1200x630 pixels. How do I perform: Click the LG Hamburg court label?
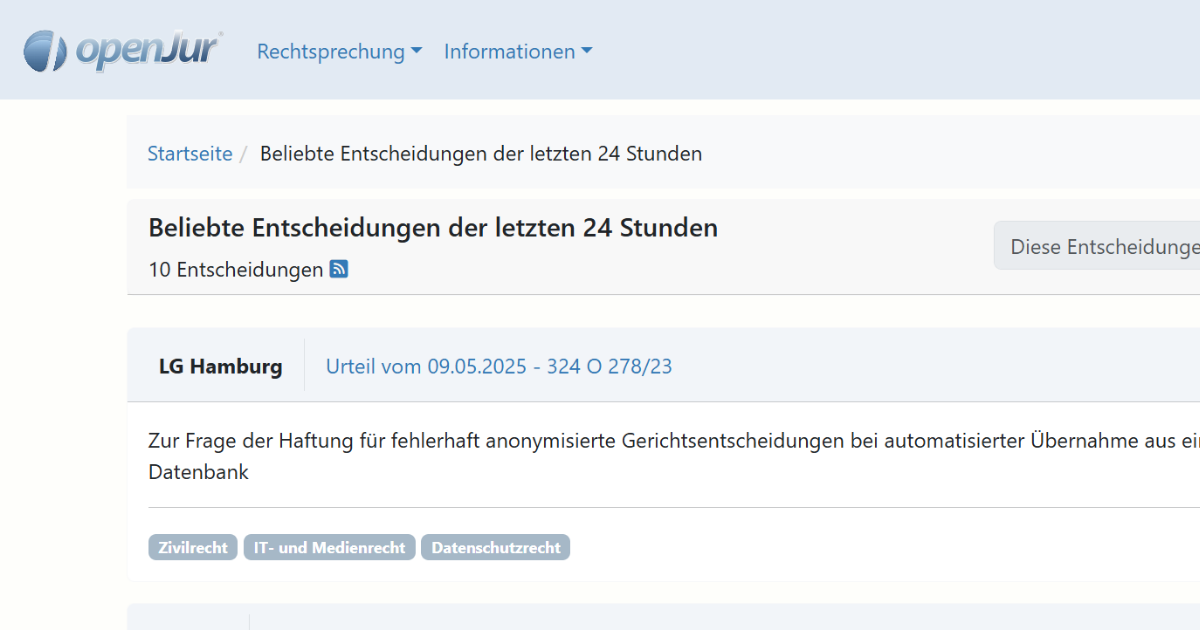click(x=220, y=366)
